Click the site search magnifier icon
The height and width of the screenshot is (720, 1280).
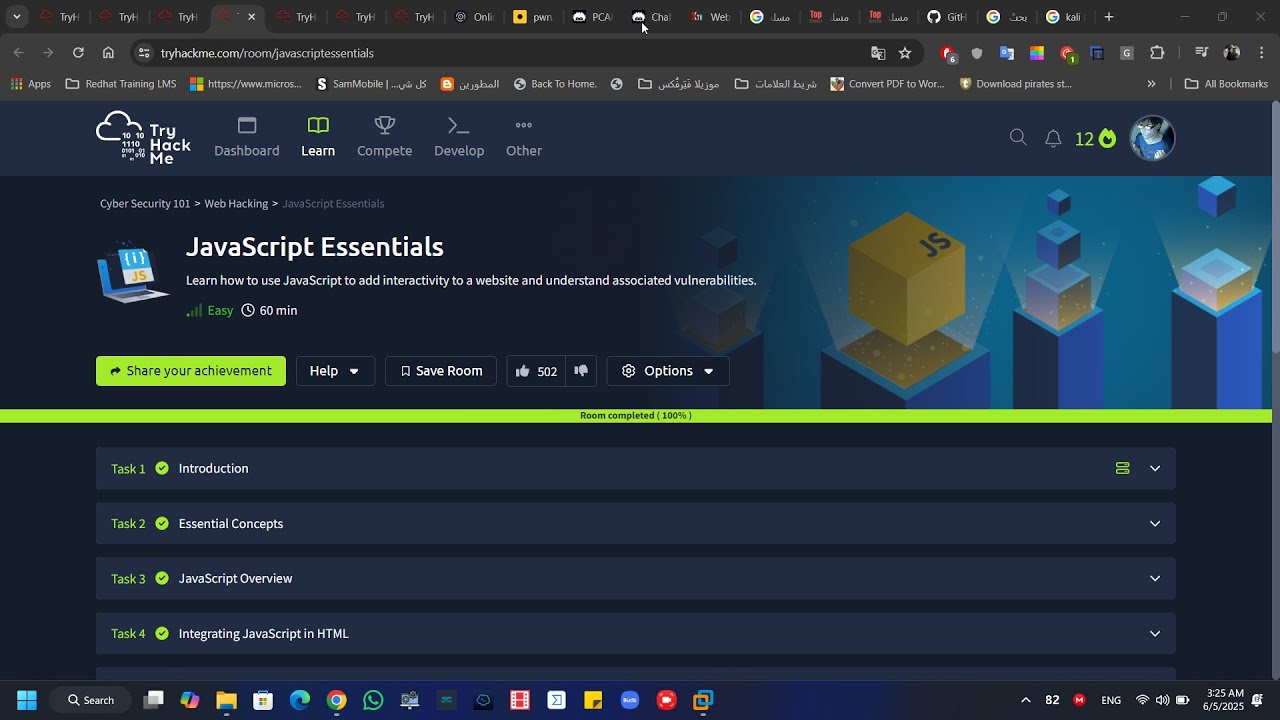pyautogui.click(x=1018, y=138)
